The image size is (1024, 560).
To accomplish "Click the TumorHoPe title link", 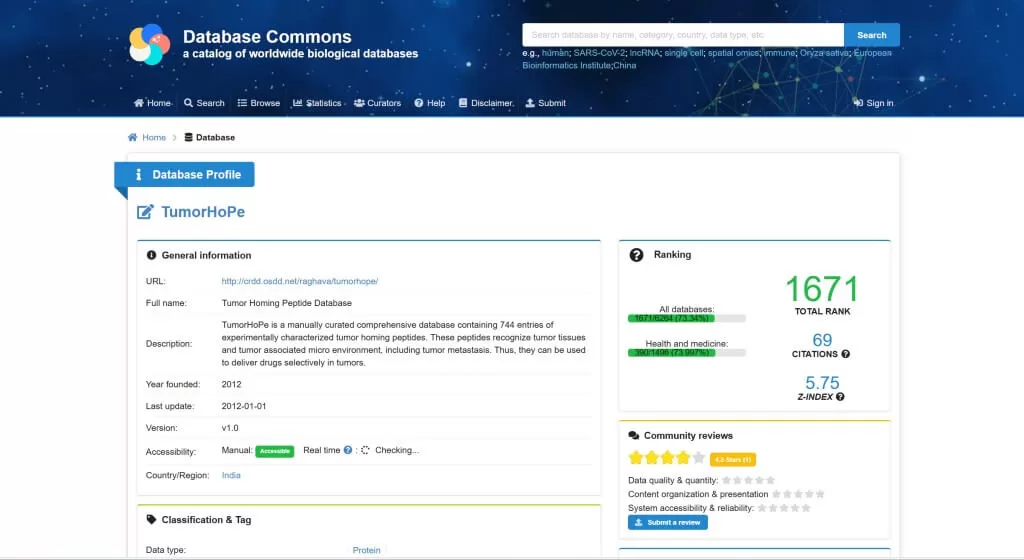I will pyautogui.click(x=203, y=212).
